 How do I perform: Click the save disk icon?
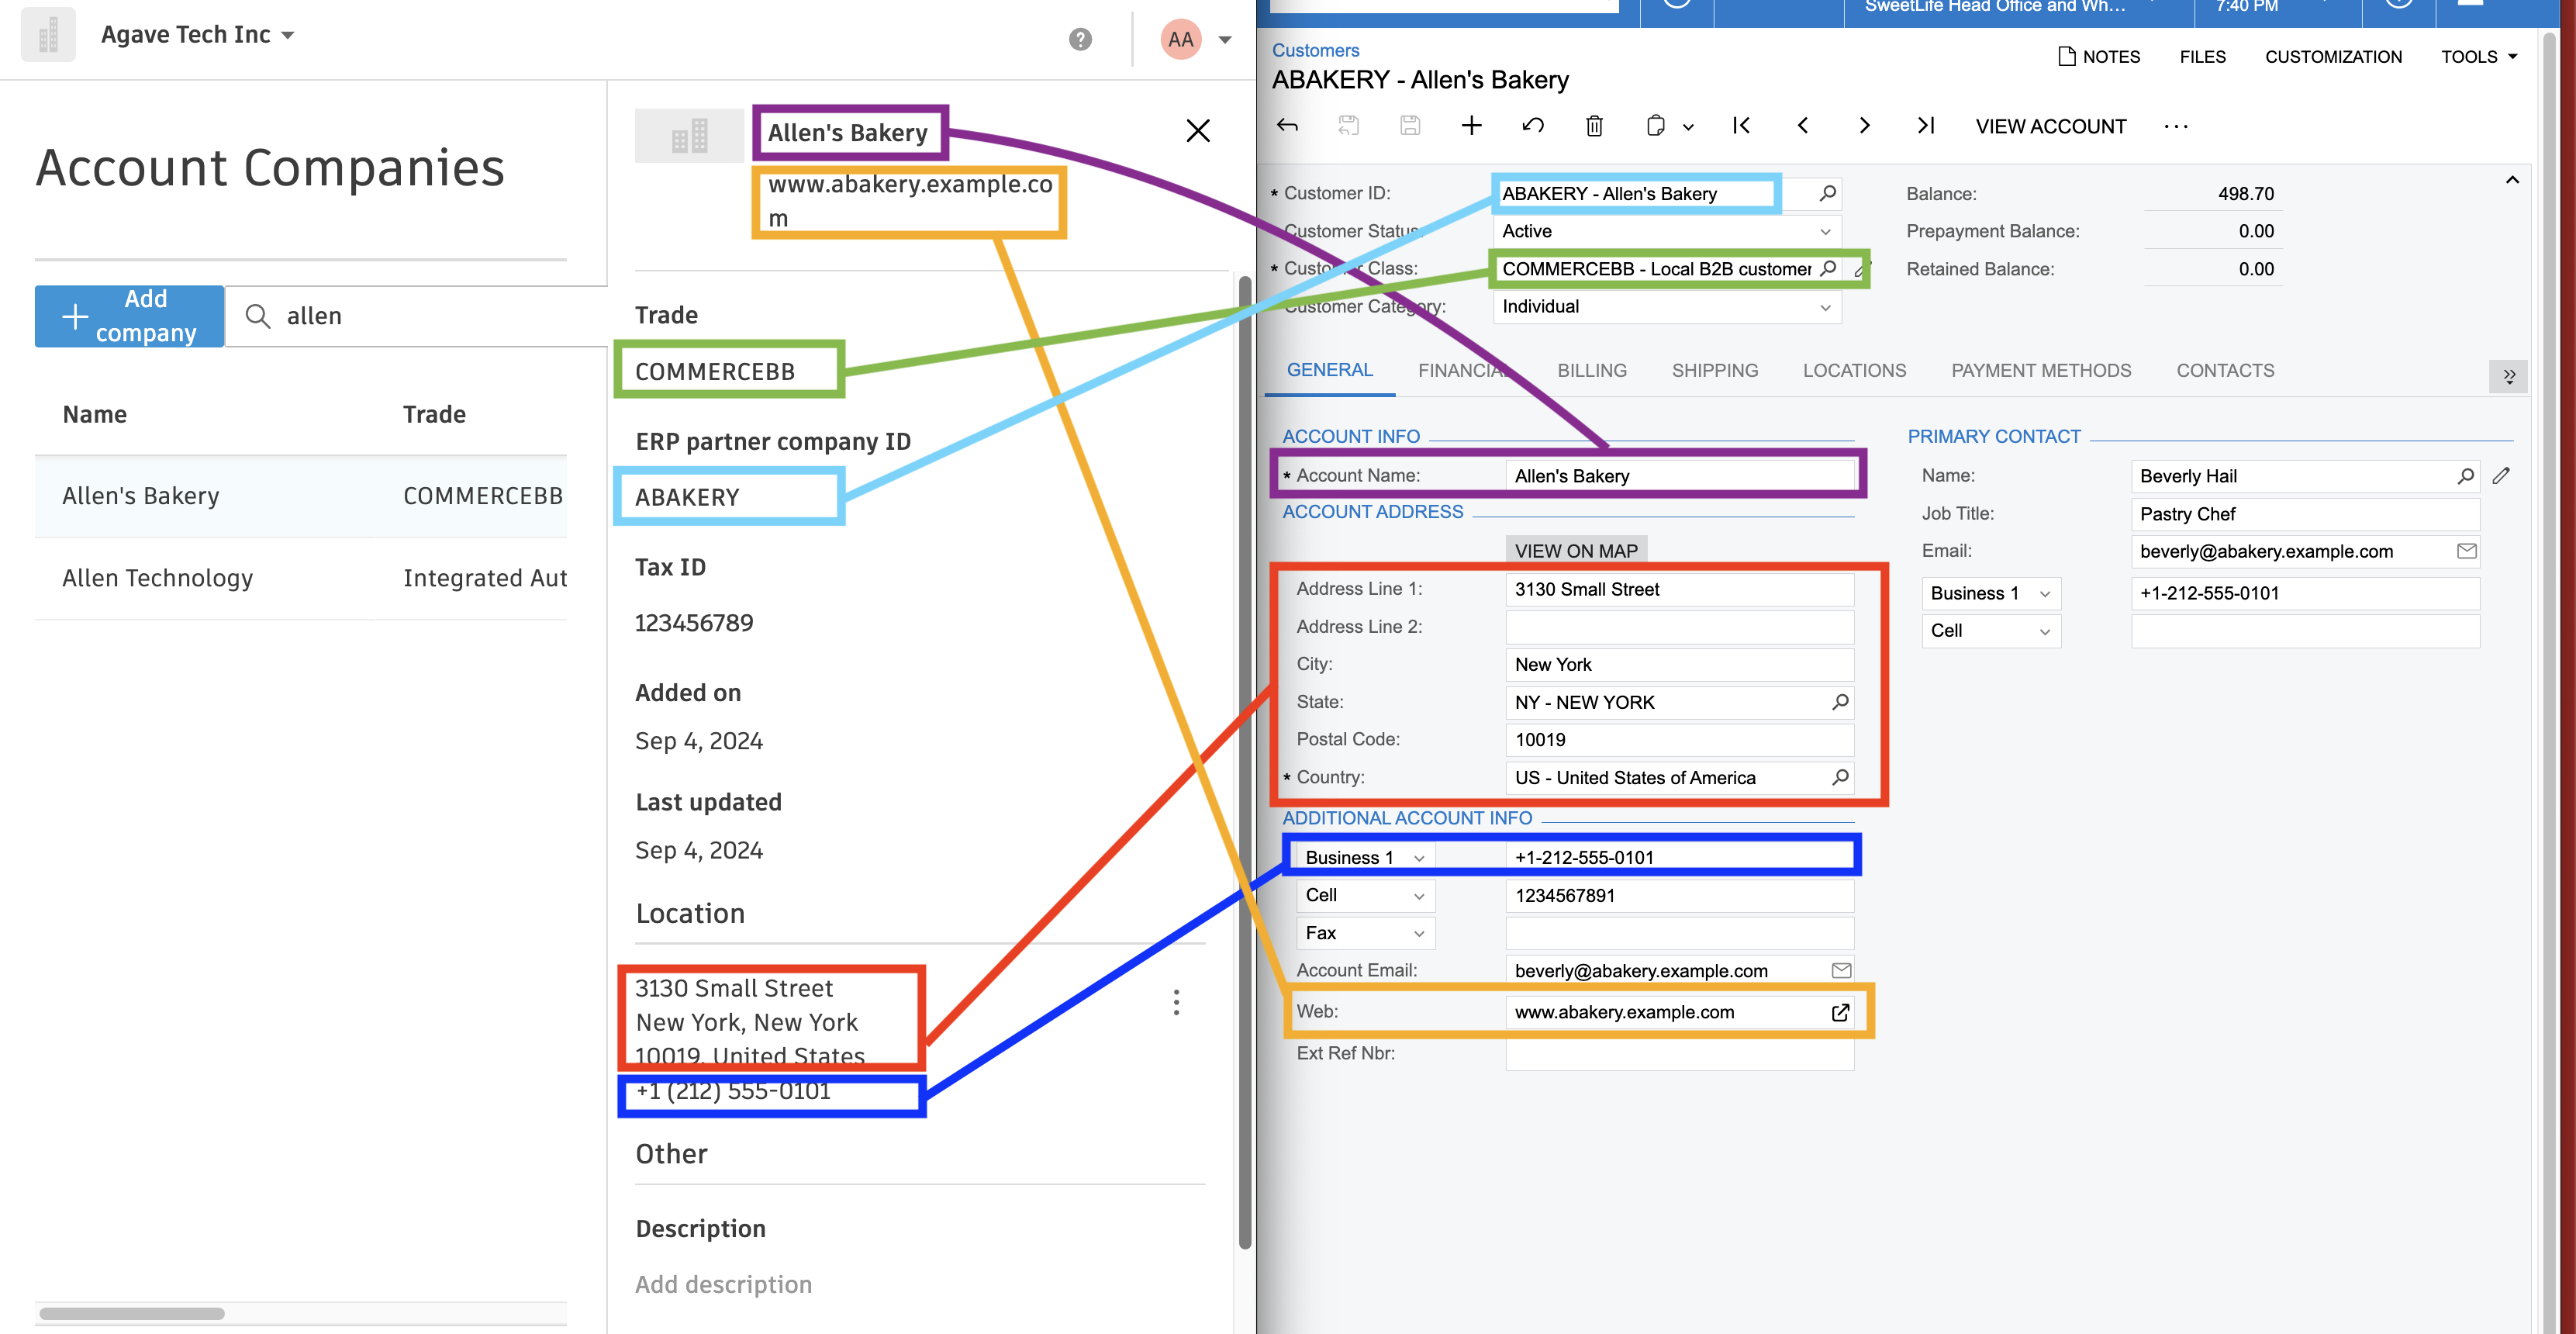1410,126
